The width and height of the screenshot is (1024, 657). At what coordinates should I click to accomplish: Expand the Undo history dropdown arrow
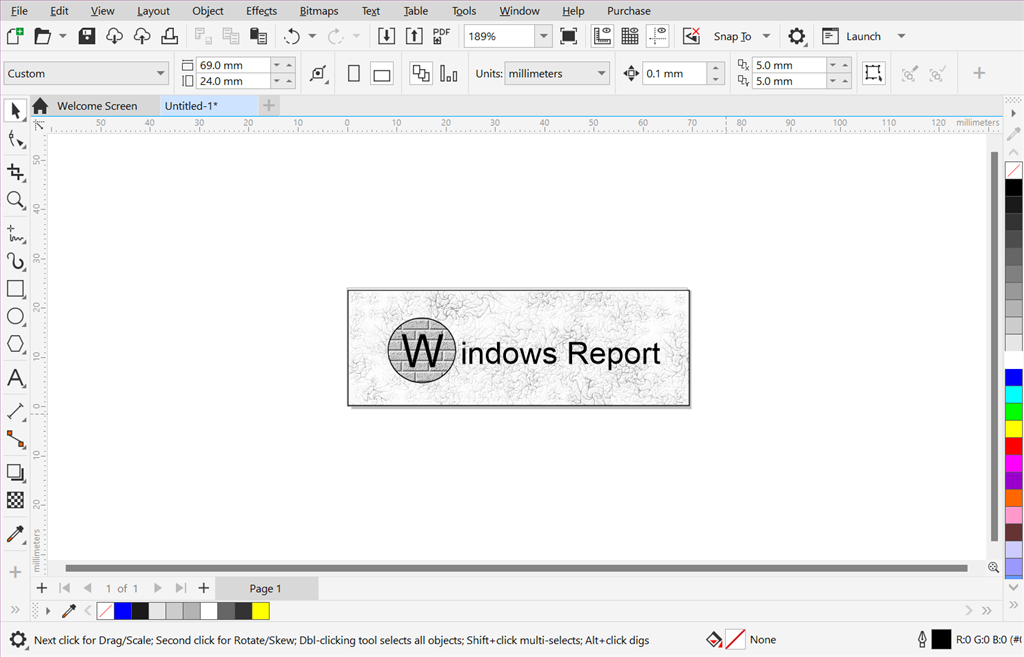312,36
